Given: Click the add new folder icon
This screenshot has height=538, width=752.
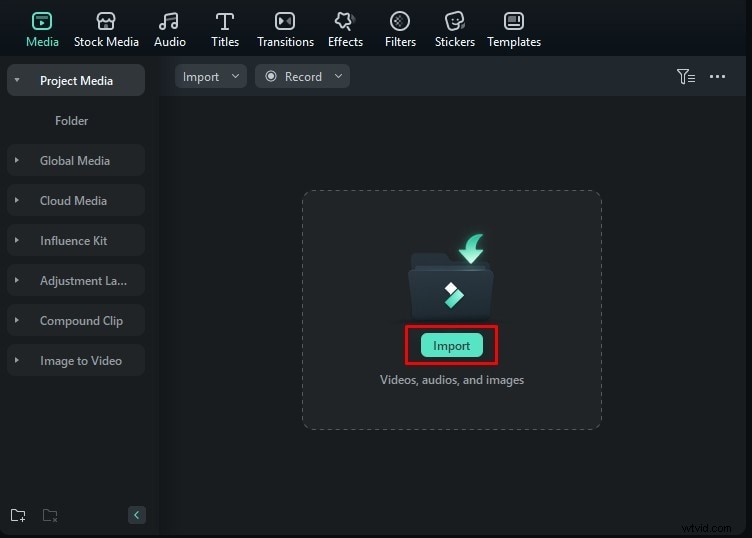Looking at the screenshot, I should click(18, 515).
